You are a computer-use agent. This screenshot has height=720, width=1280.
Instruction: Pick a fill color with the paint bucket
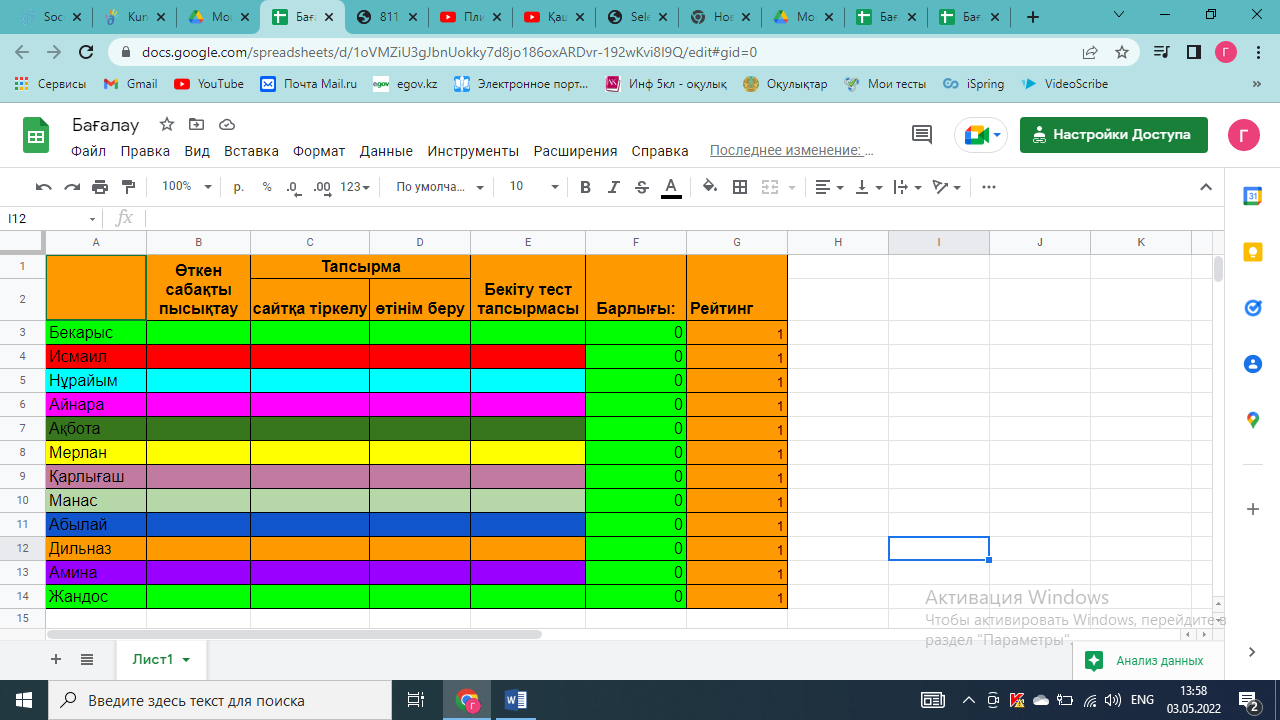[x=710, y=187]
